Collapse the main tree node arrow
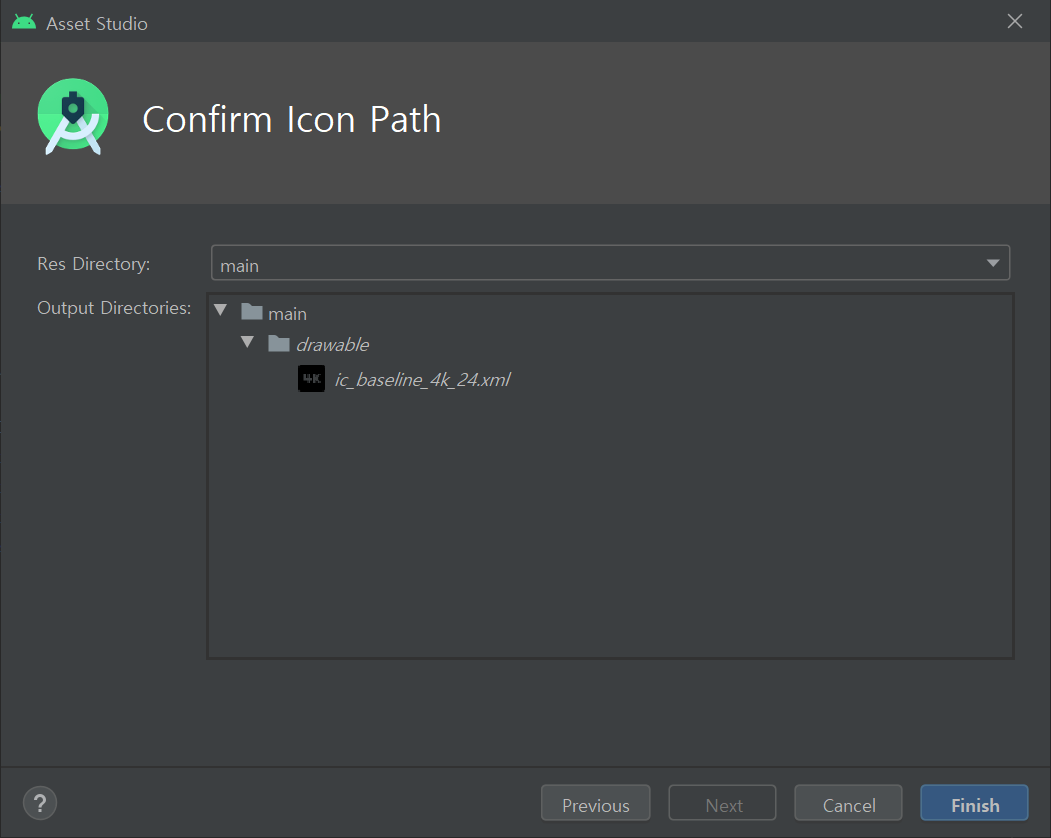This screenshot has width=1051, height=838. pyautogui.click(x=221, y=312)
